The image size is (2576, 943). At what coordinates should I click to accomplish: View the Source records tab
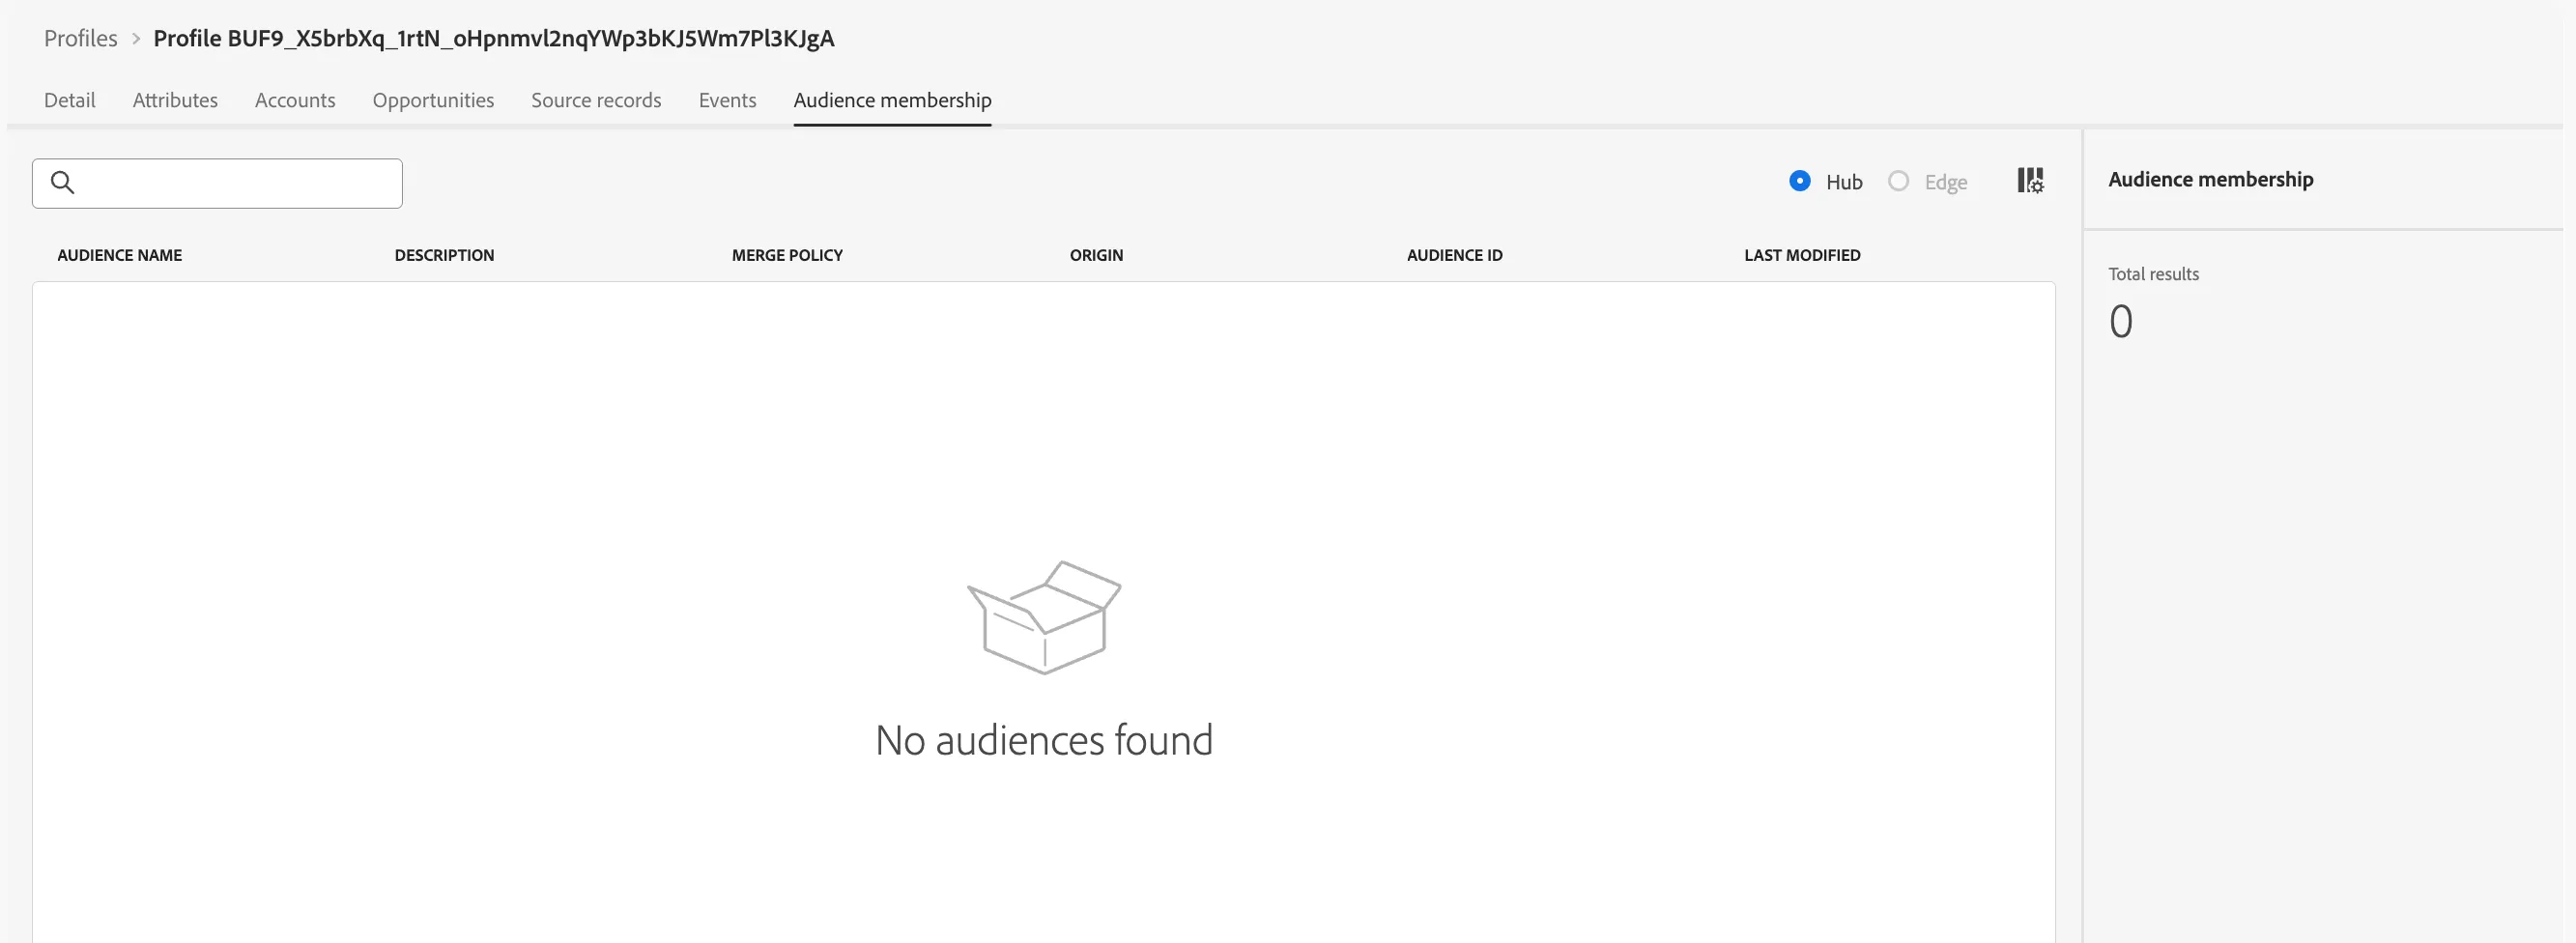coord(596,100)
